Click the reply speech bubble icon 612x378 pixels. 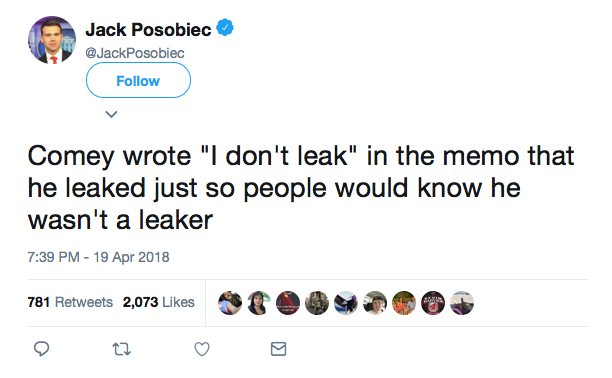coord(41,349)
